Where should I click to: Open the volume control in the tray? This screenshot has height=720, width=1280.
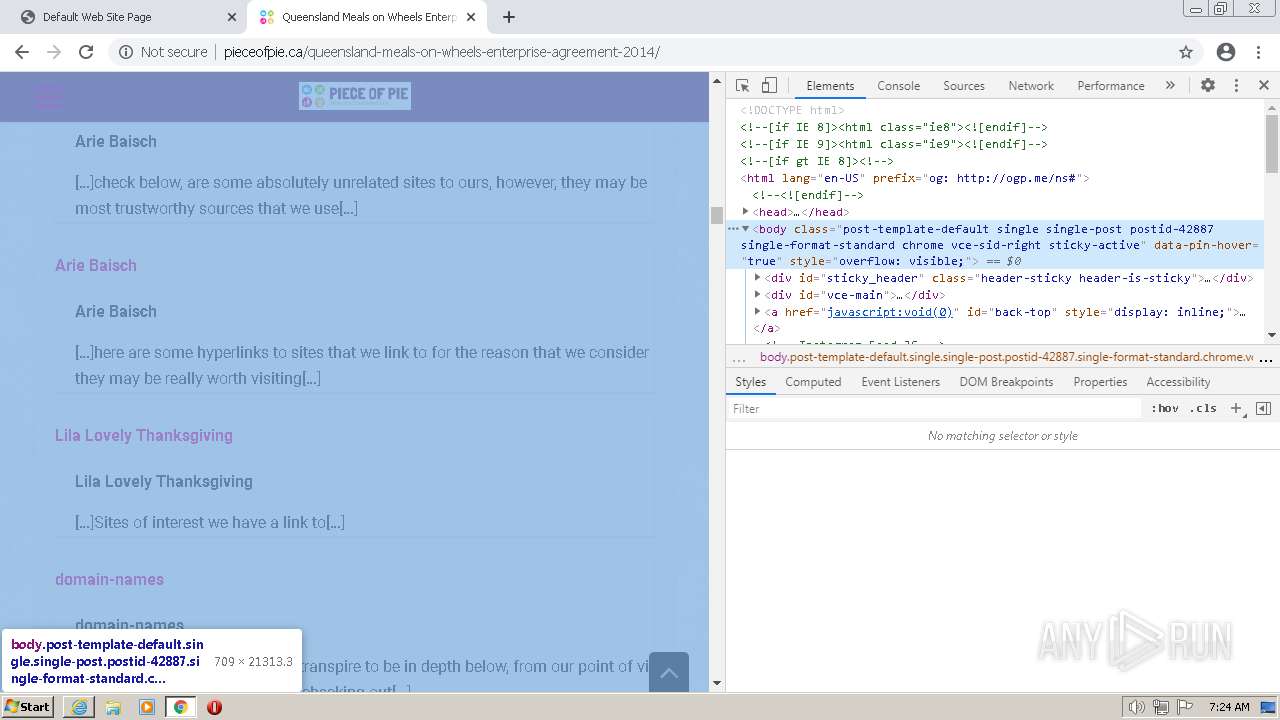(x=1136, y=707)
